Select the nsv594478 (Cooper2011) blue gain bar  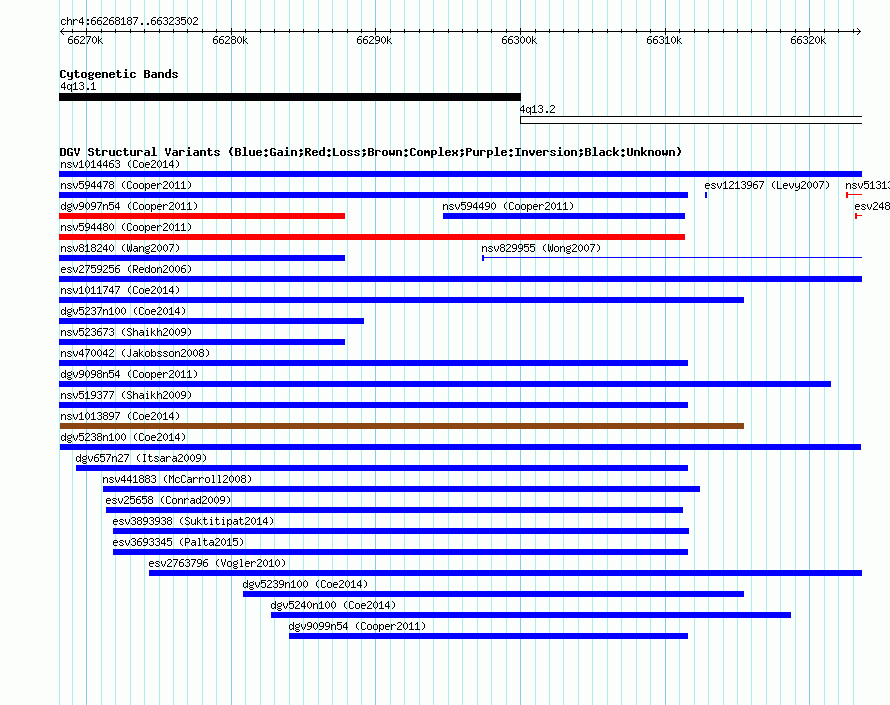click(373, 195)
